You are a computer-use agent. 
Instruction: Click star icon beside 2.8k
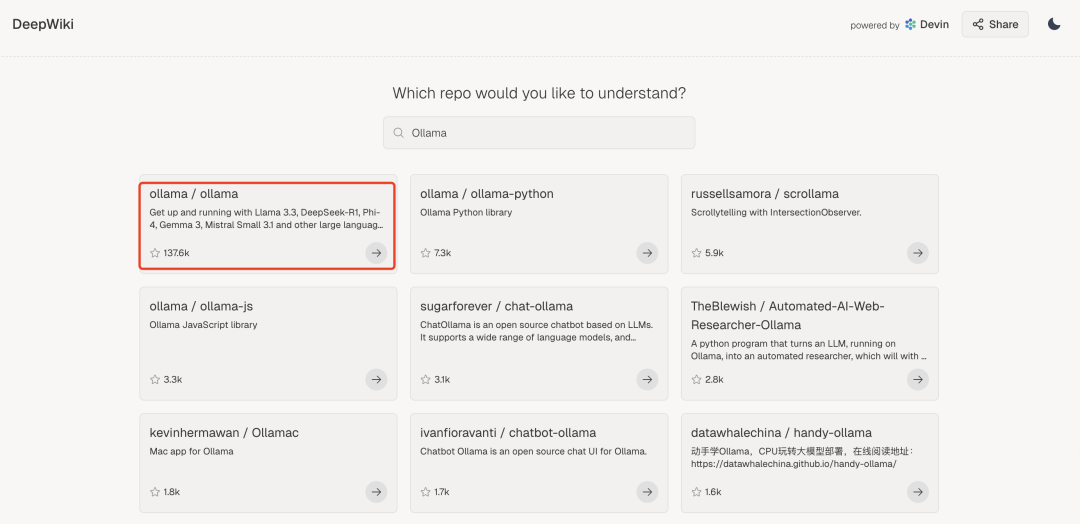pos(696,379)
